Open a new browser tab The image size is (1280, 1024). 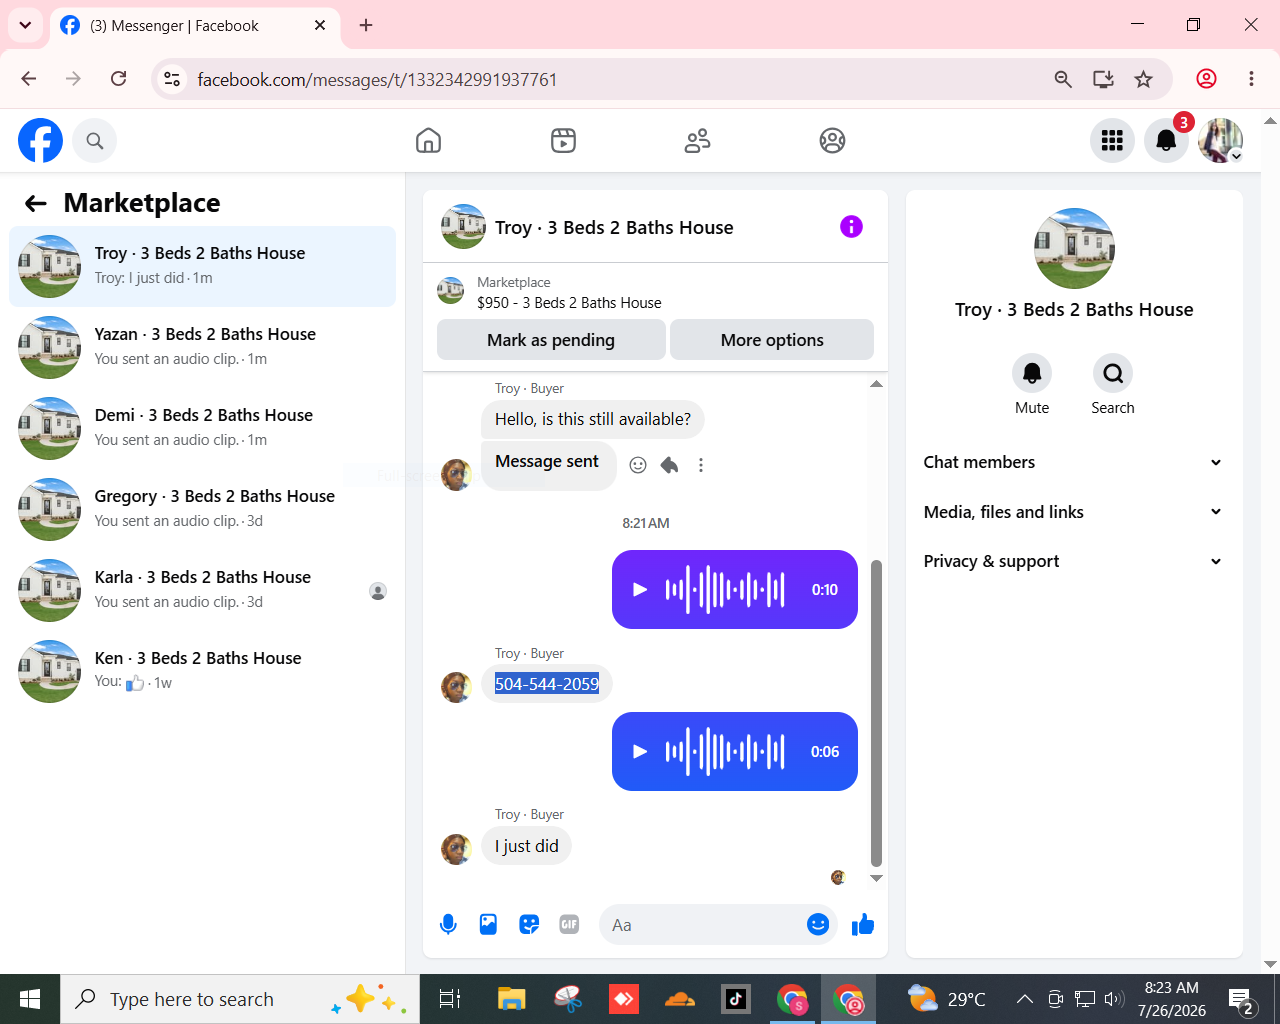point(366,25)
